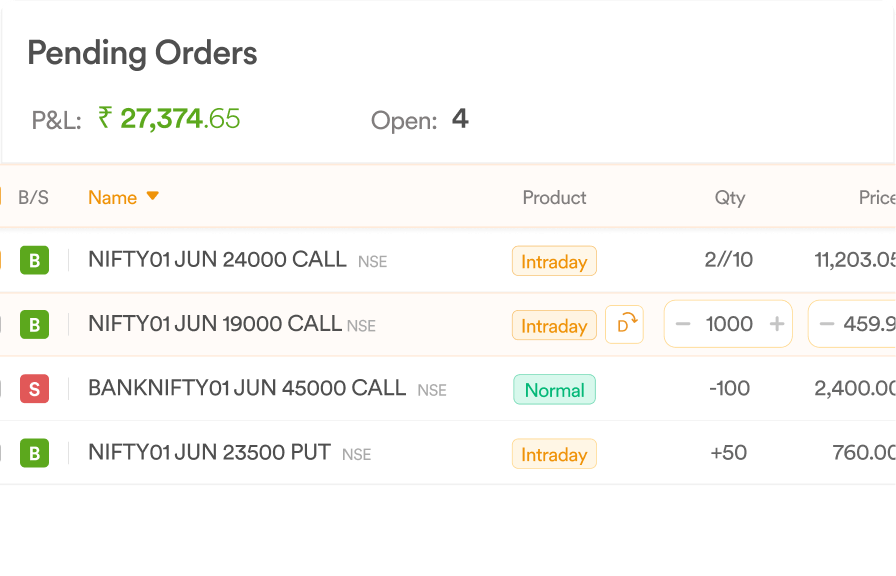Decrease quantity 1000 with minus button
Screen dimensions: 896x576
click(x=683, y=324)
